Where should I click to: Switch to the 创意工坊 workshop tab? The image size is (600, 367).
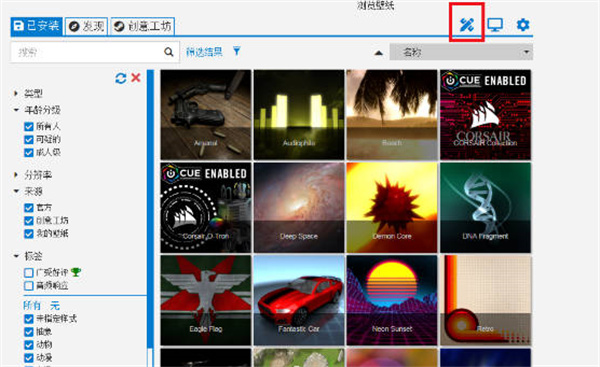point(143,26)
